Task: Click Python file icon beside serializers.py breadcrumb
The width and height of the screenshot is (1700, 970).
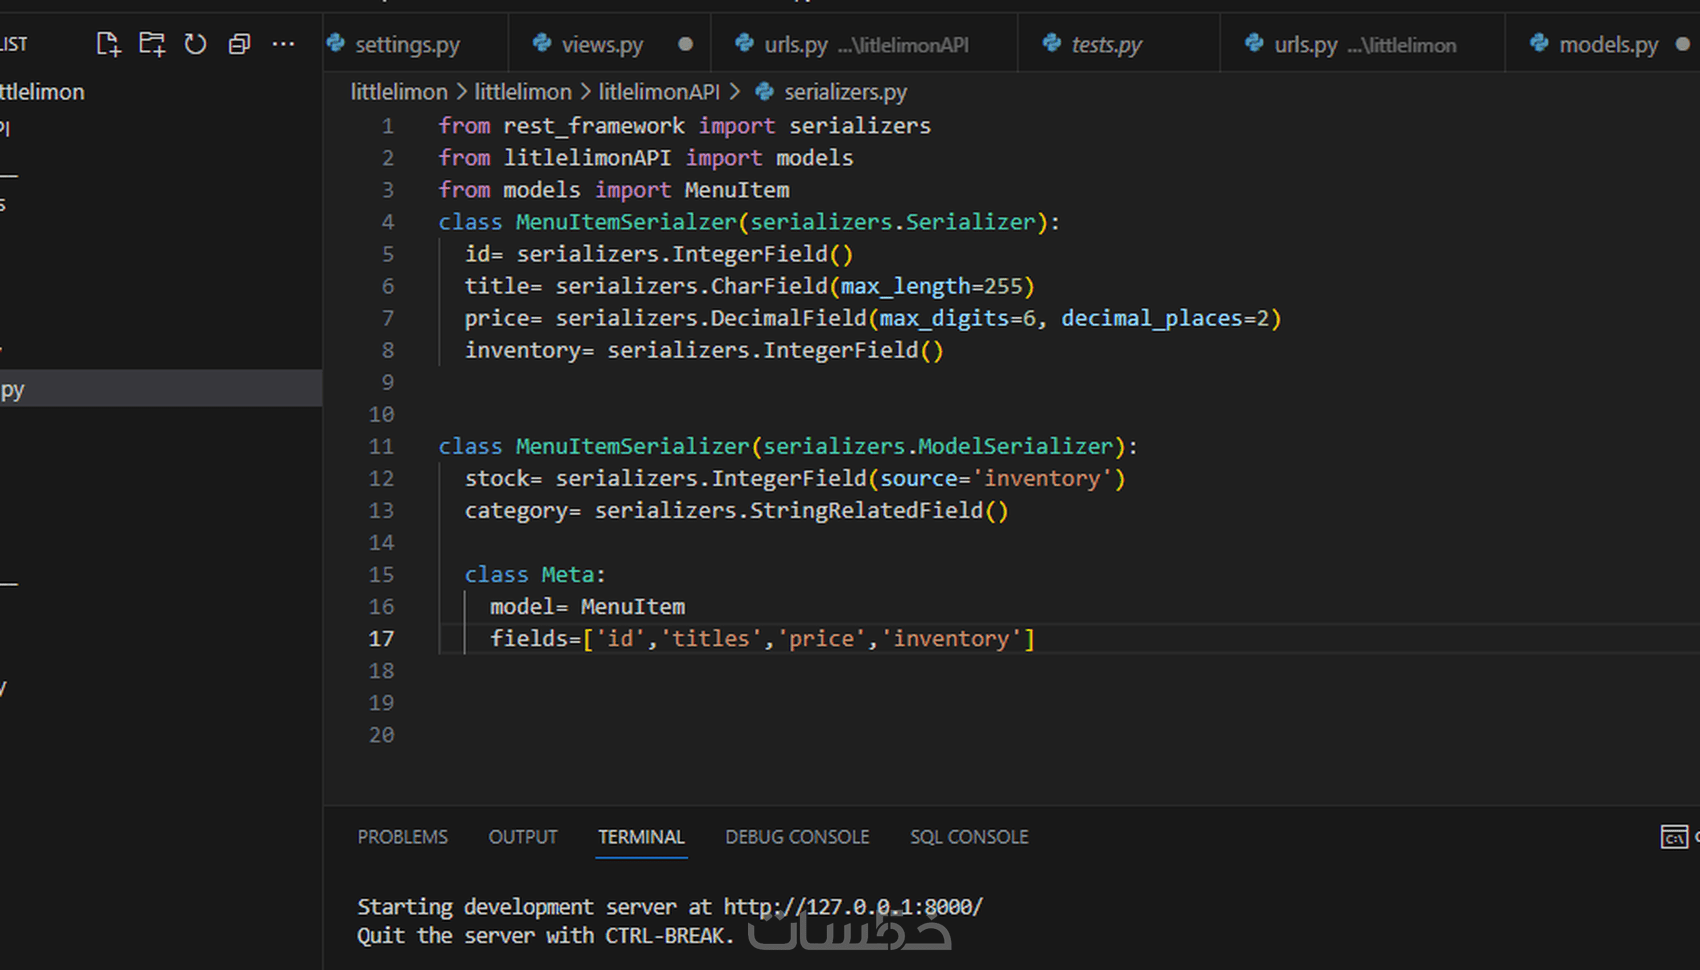Action: pyautogui.click(x=765, y=92)
